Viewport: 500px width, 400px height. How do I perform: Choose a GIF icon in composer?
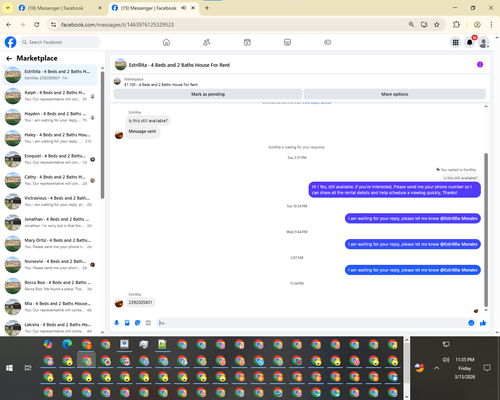148,323
